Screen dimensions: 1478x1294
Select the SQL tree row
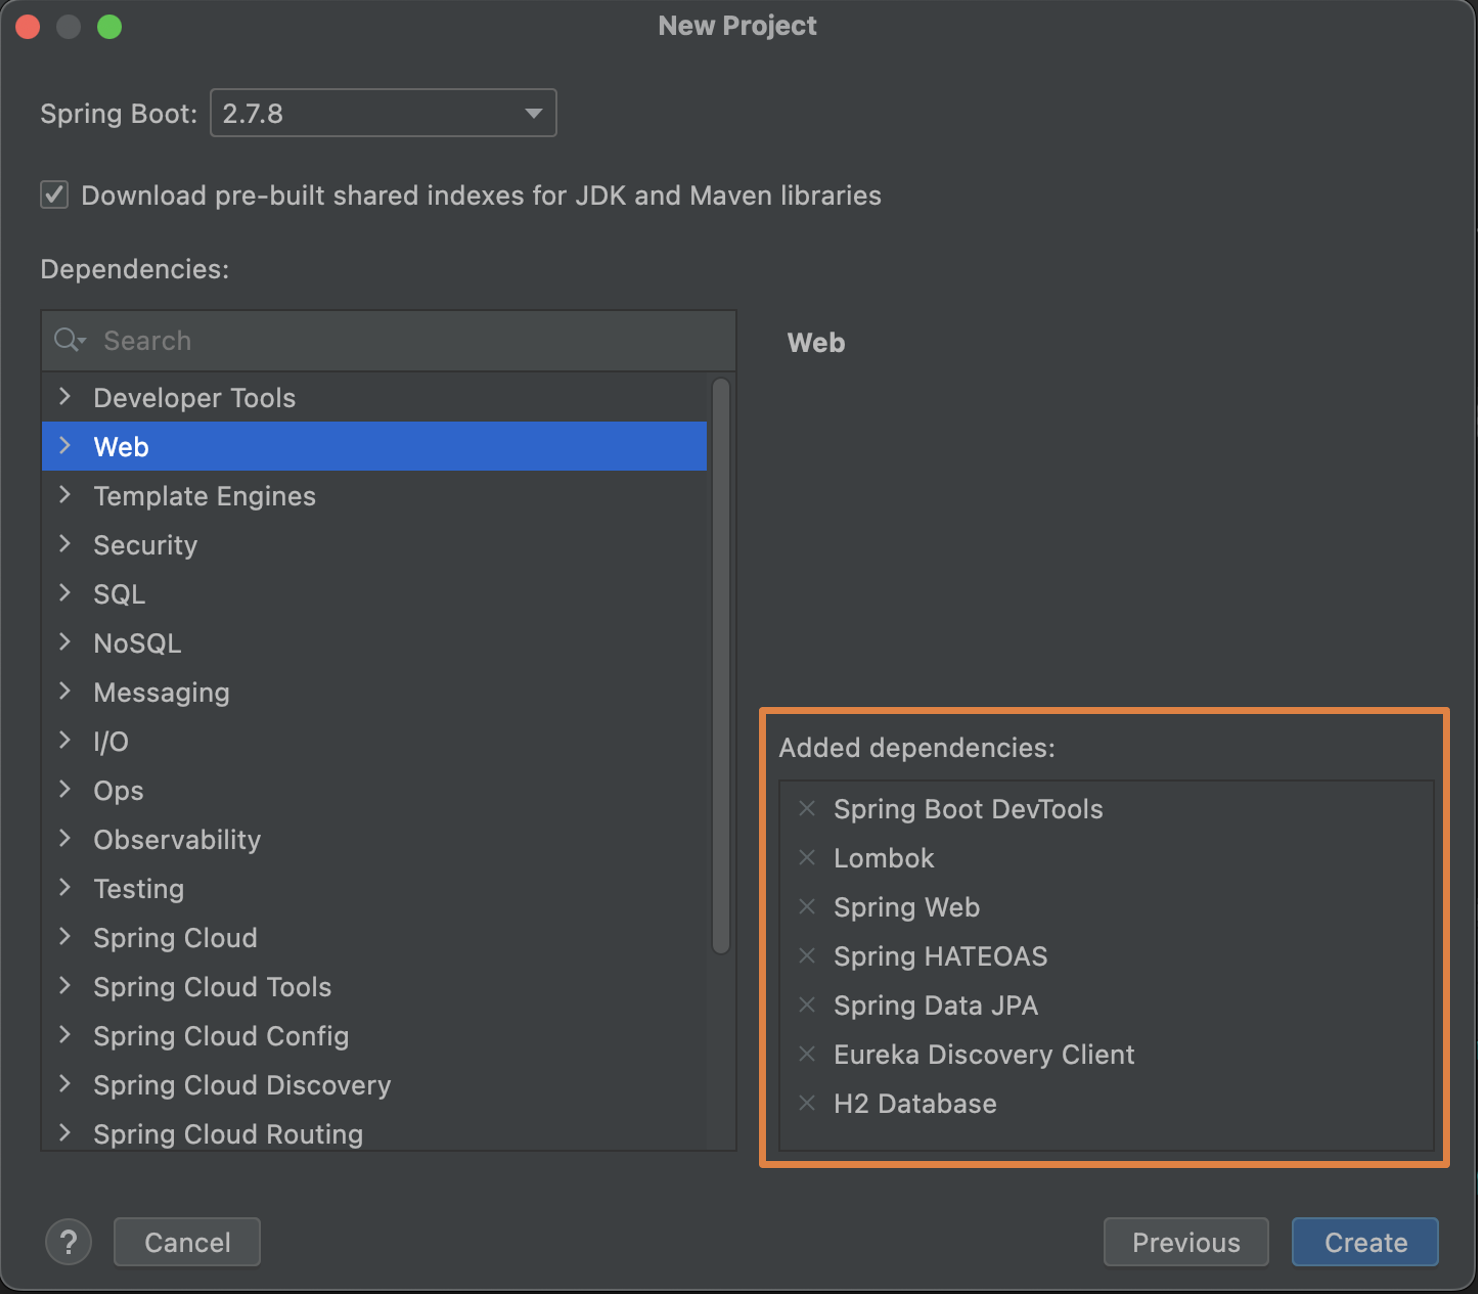tap(374, 593)
